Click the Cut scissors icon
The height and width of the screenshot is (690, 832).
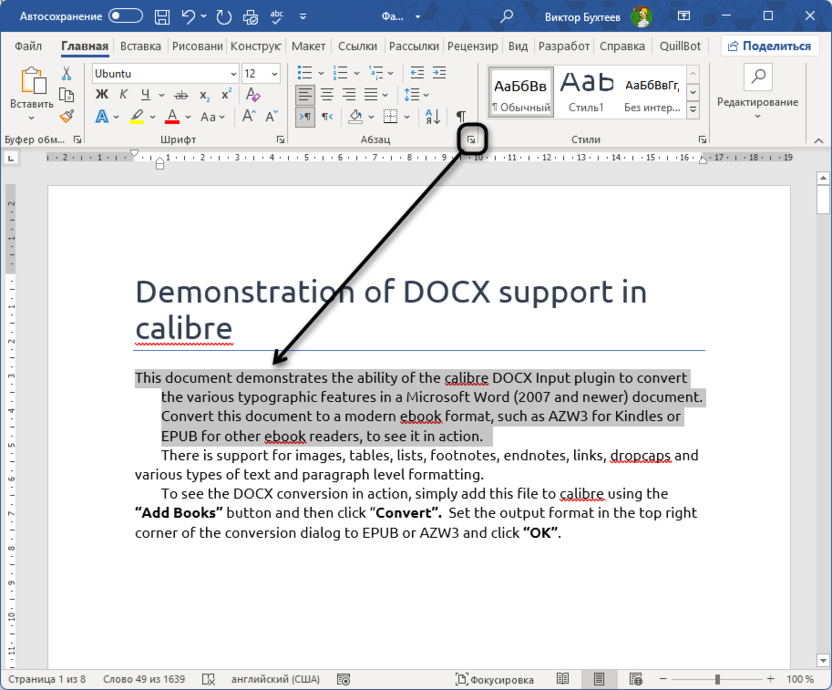67,73
